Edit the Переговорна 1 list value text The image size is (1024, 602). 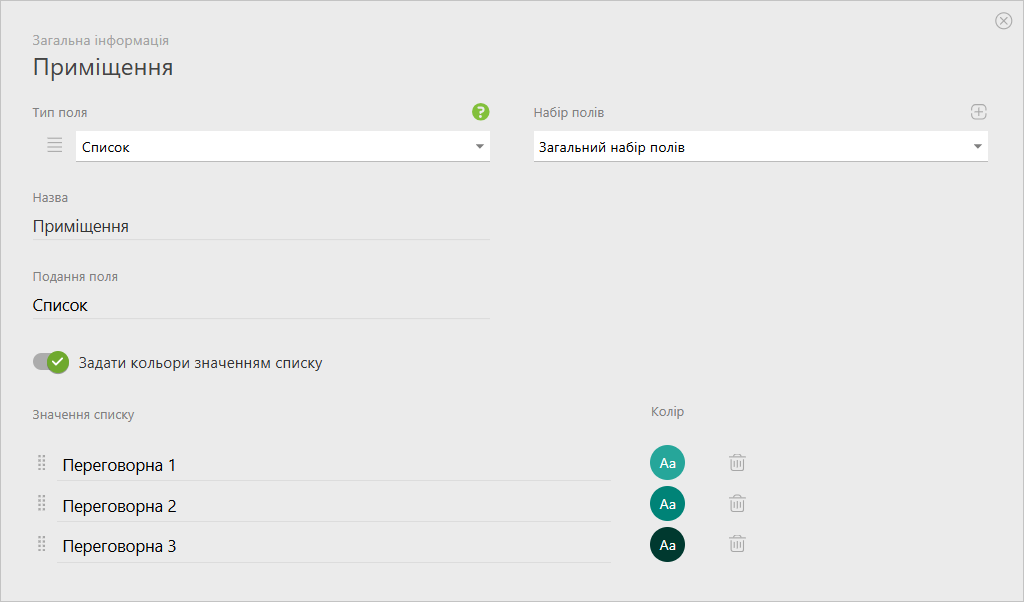point(334,466)
